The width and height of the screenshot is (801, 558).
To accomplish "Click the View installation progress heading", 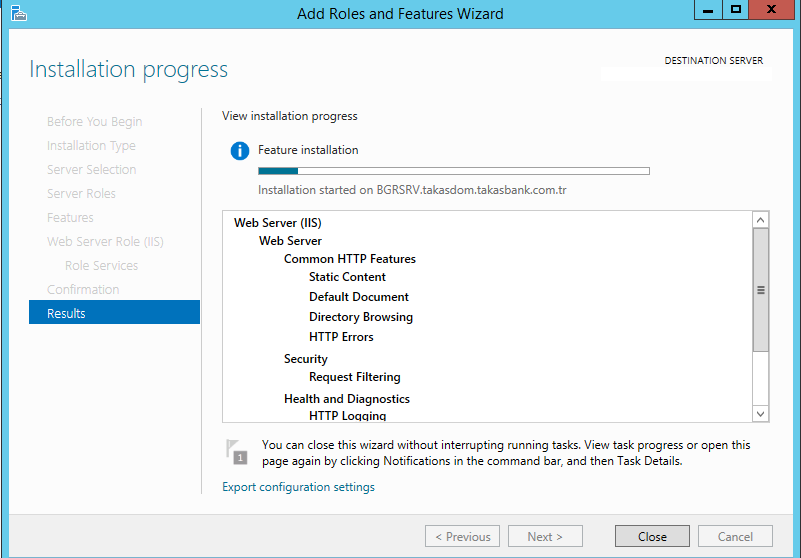I will pyautogui.click(x=290, y=116).
